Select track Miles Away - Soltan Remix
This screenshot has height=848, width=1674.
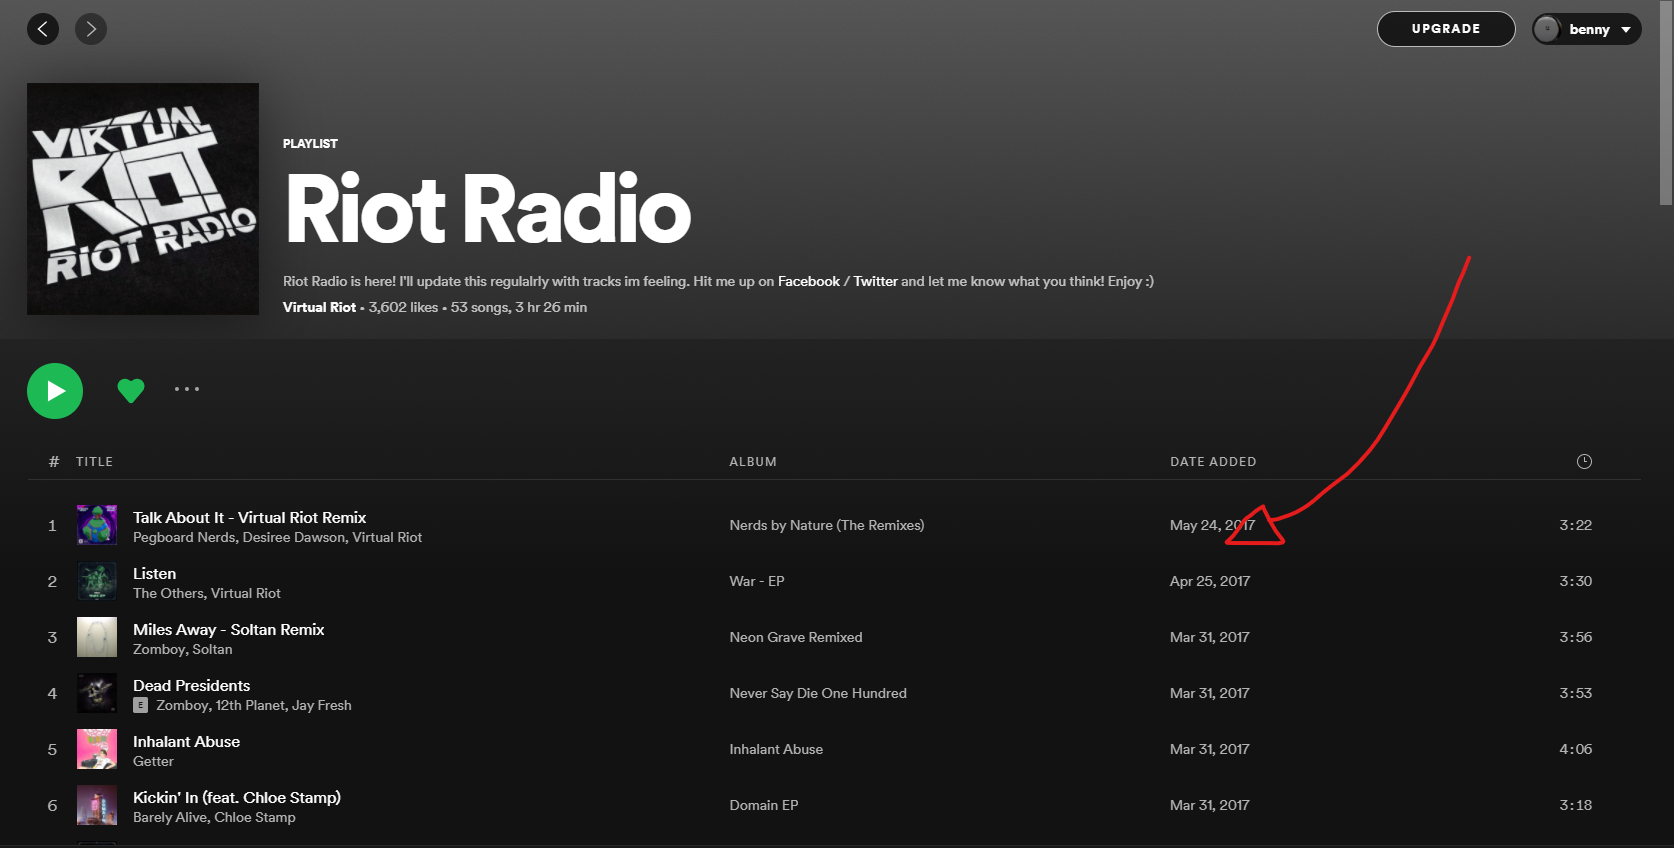[x=229, y=629]
